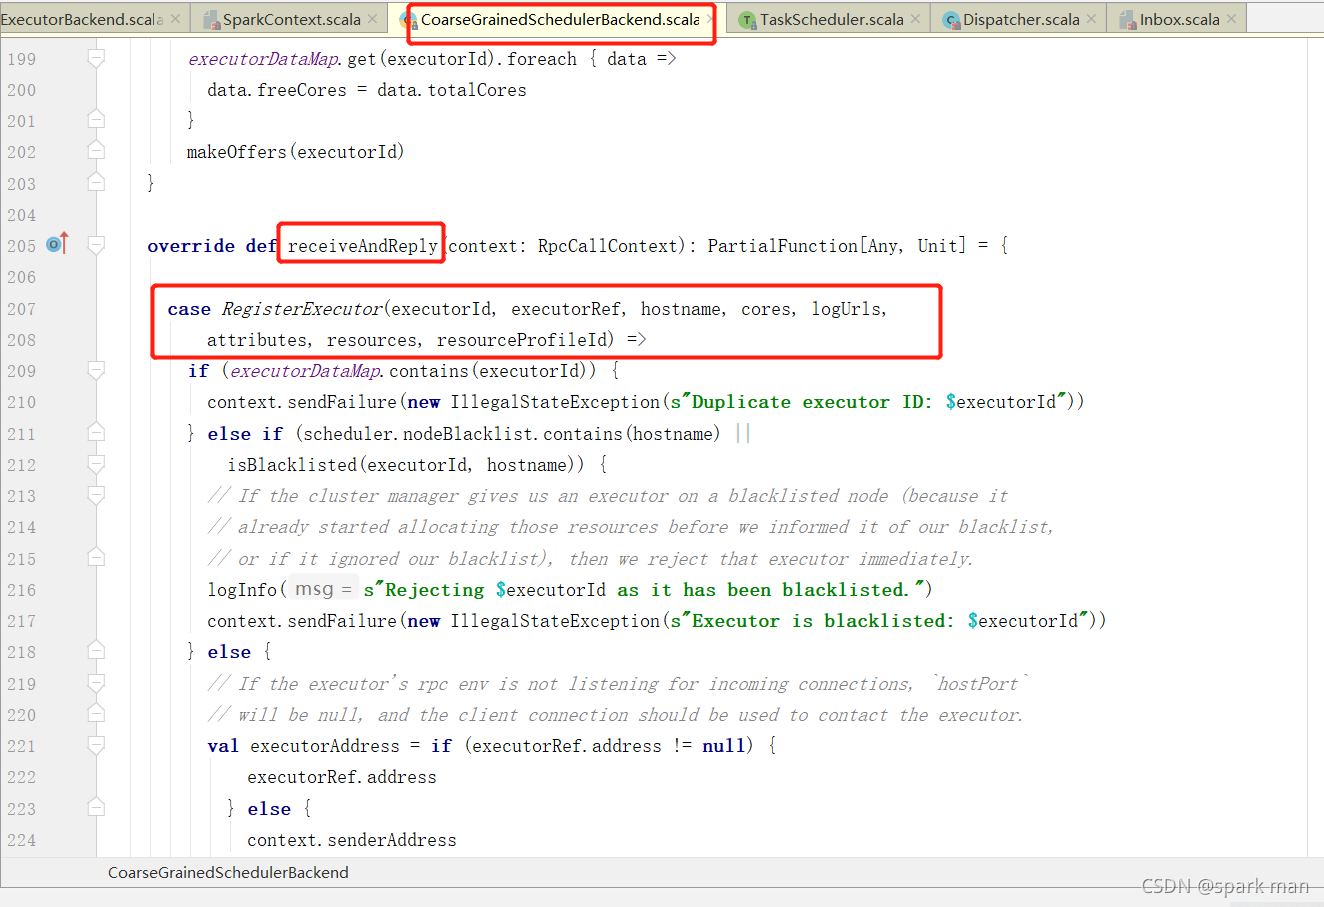Click the fold end marker on line 201
Screen dimensions: 1324x907
coord(96,121)
